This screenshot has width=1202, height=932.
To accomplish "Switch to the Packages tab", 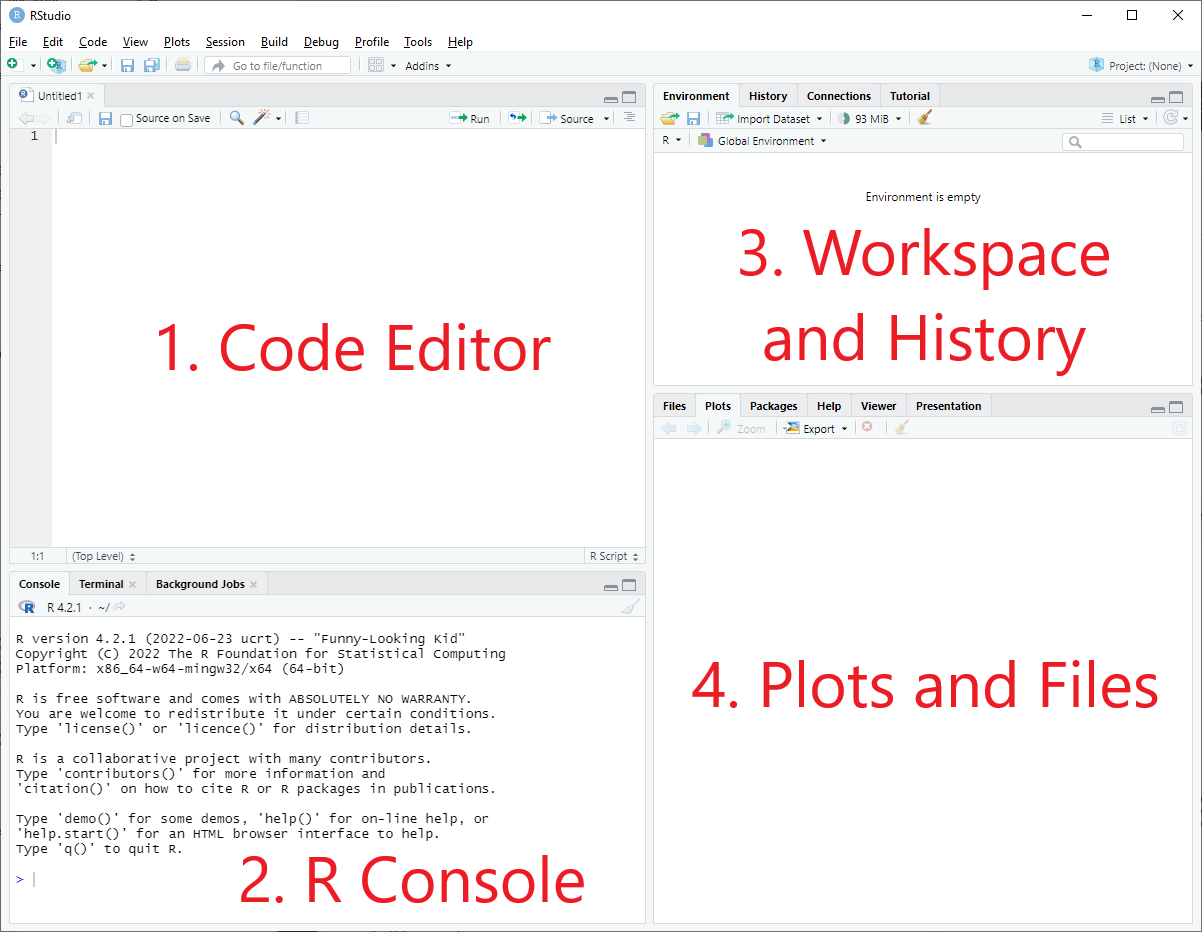I will (x=773, y=406).
